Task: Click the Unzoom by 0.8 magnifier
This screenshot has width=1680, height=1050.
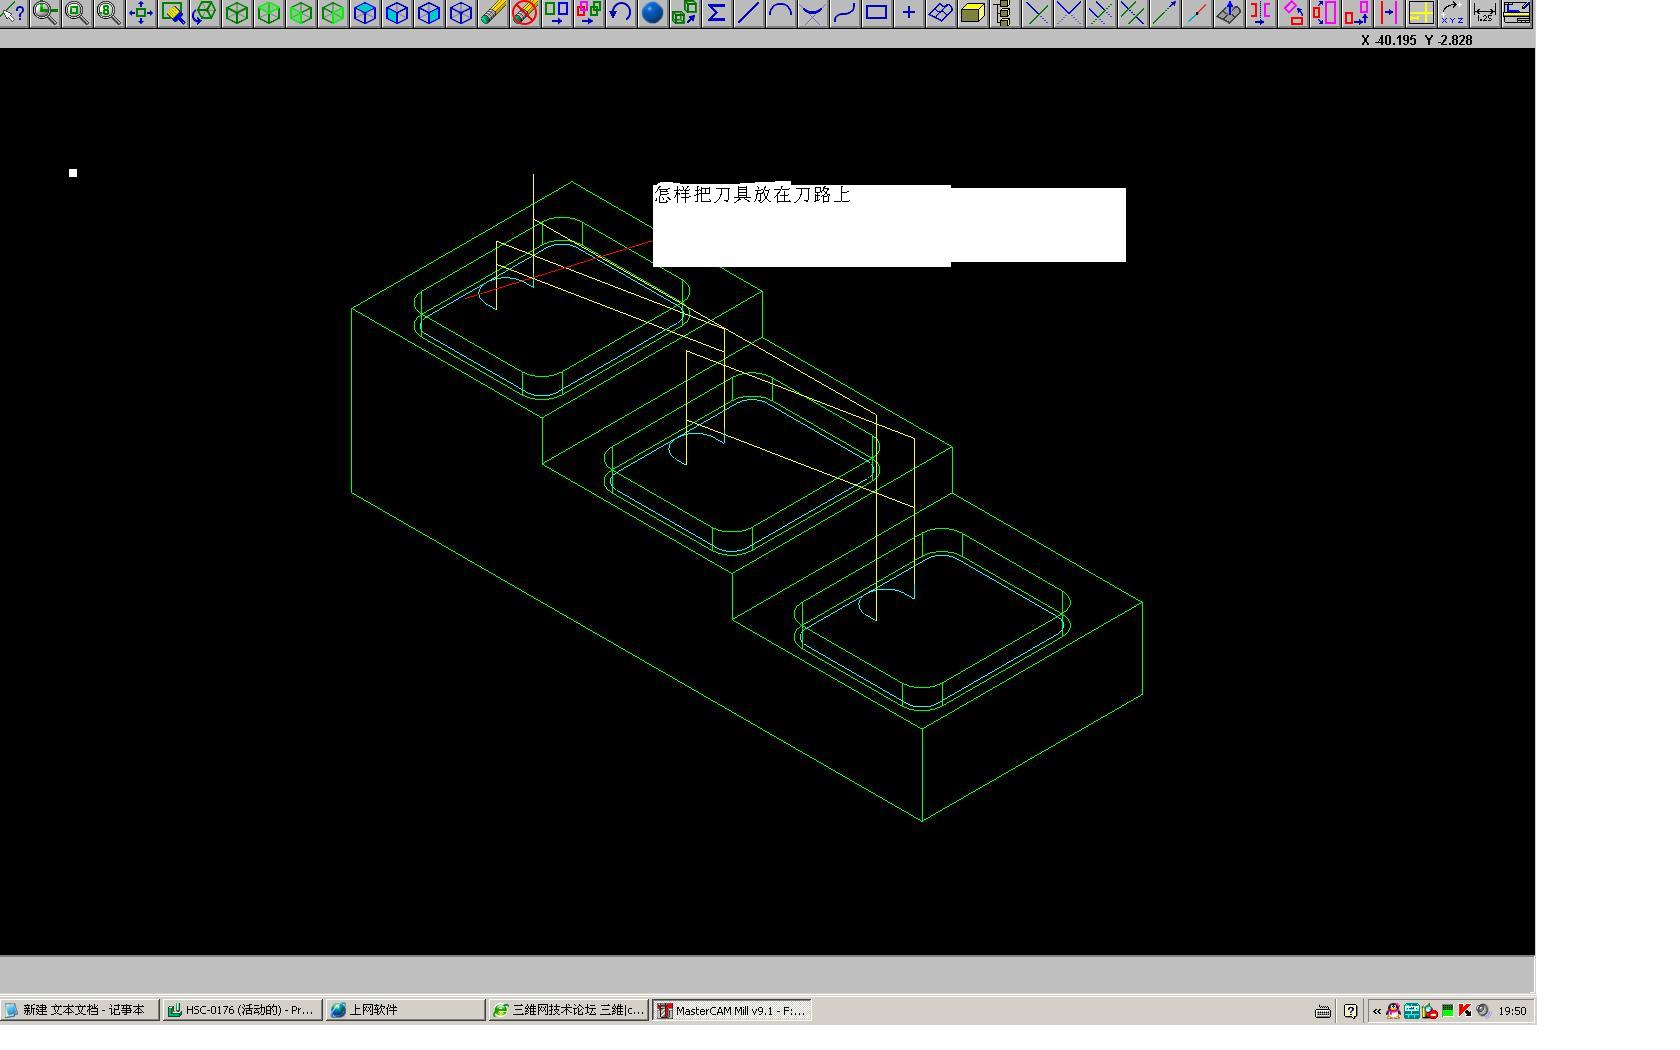Action: 109,13
